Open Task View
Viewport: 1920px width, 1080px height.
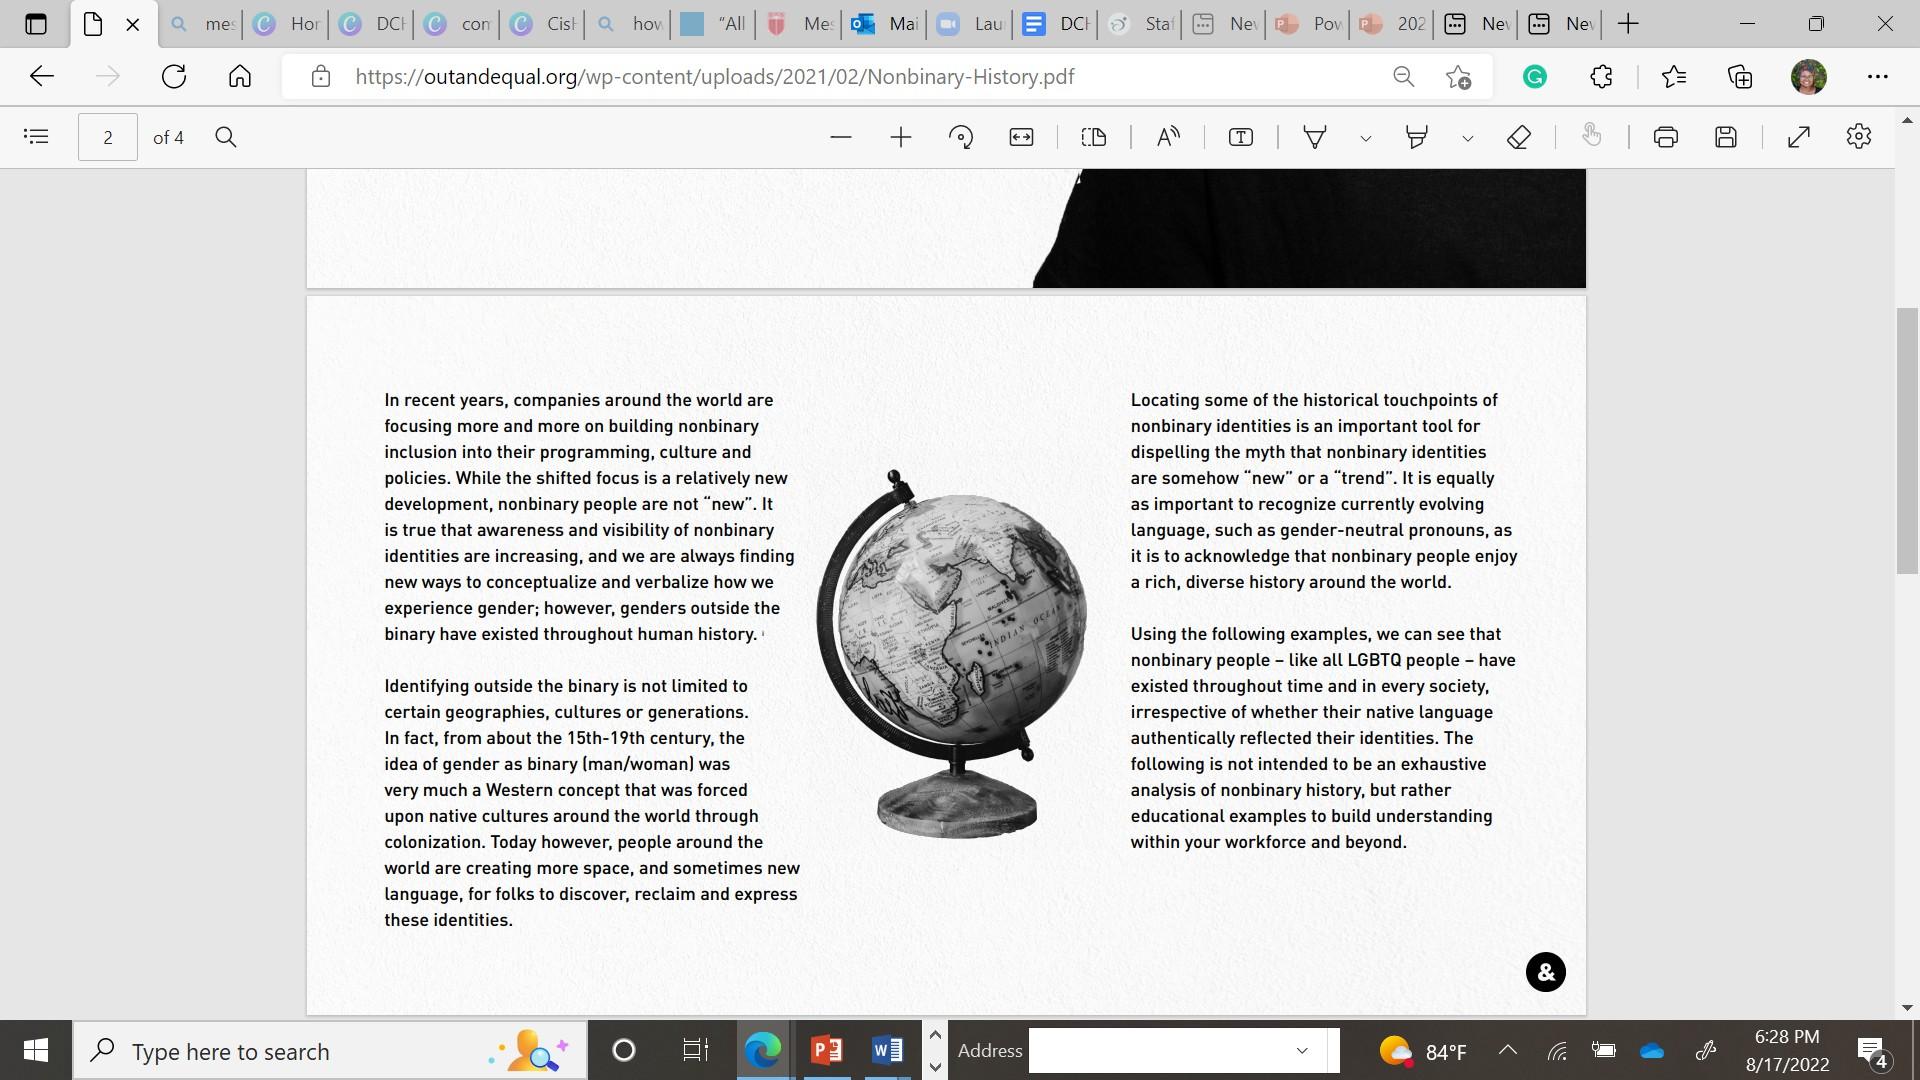pos(695,1050)
